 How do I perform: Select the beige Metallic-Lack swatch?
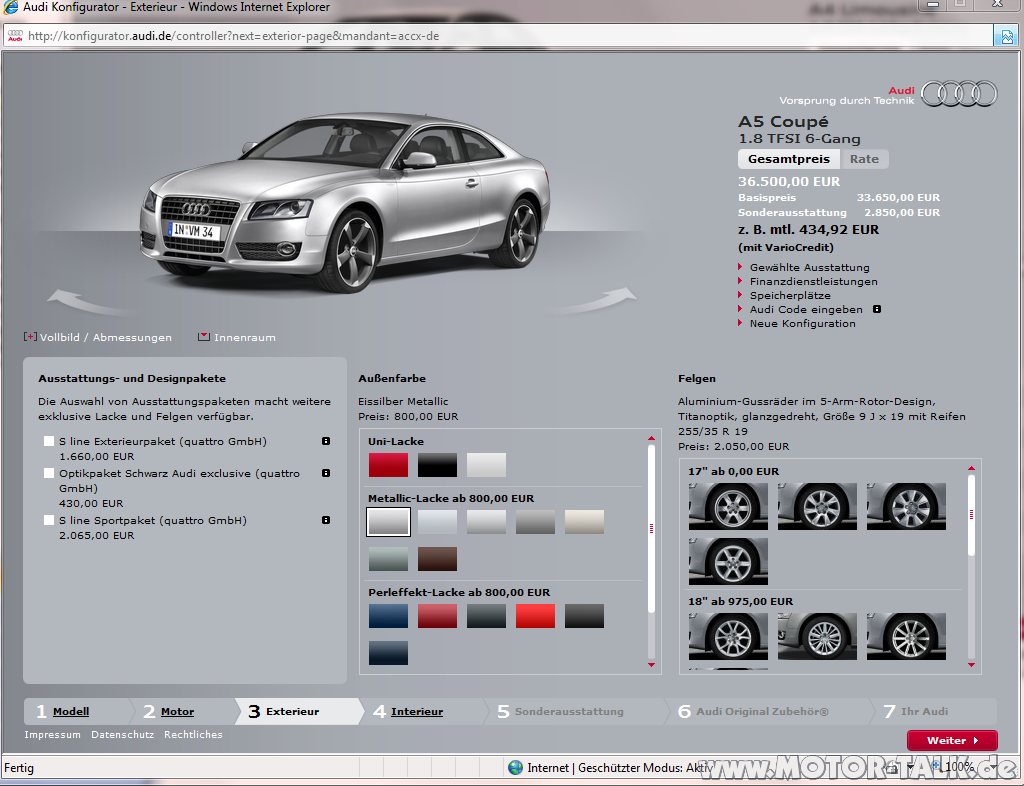(584, 522)
